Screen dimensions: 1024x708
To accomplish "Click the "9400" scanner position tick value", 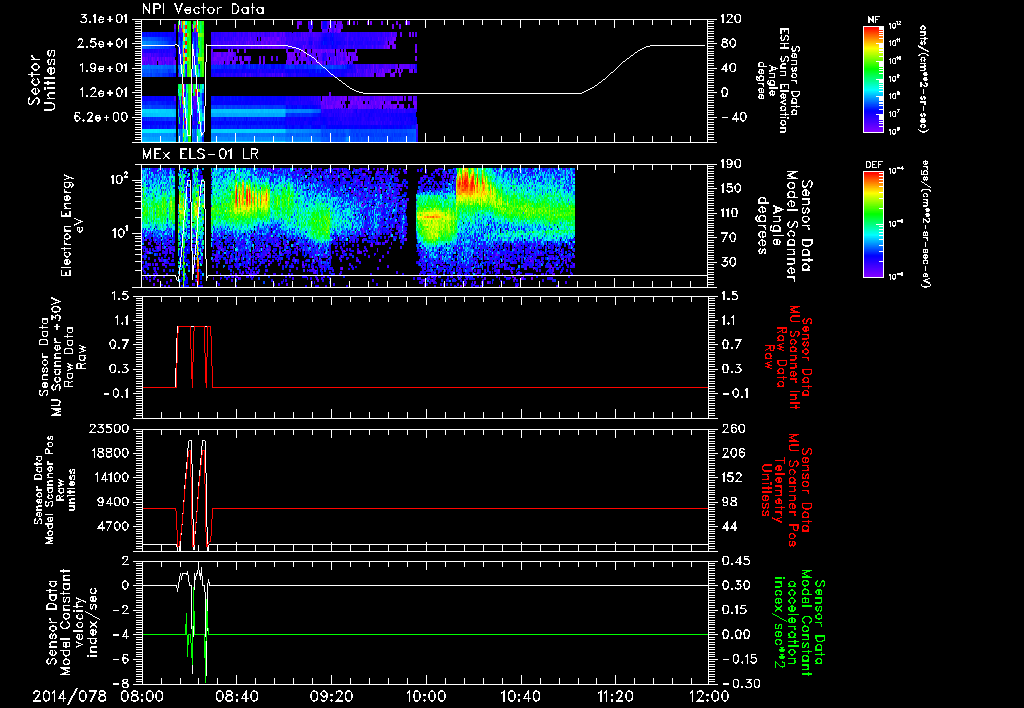I will [112, 502].
